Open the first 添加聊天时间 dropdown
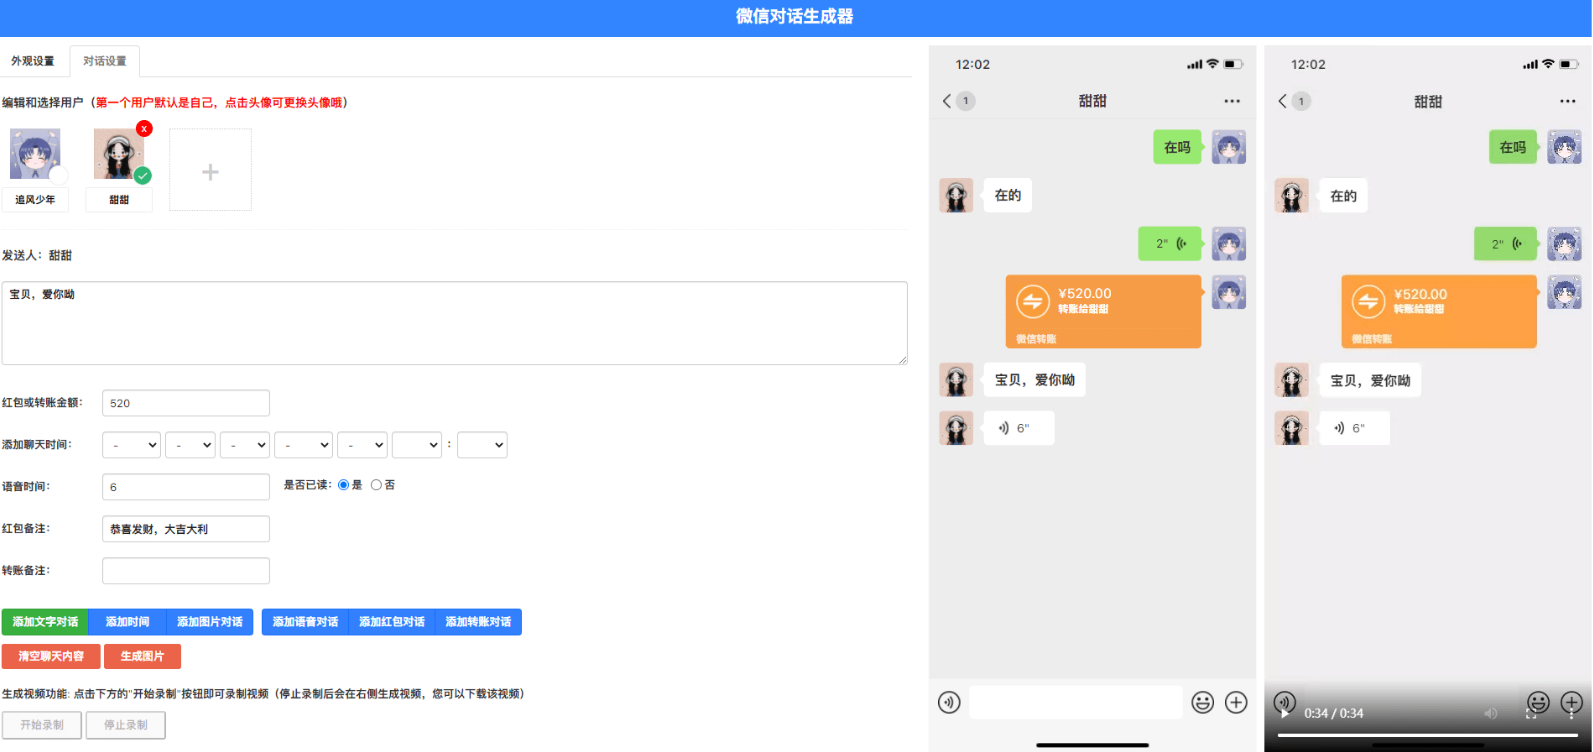This screenshot has width=1593, height=752. pyautogui.click(x=132, y=445)
